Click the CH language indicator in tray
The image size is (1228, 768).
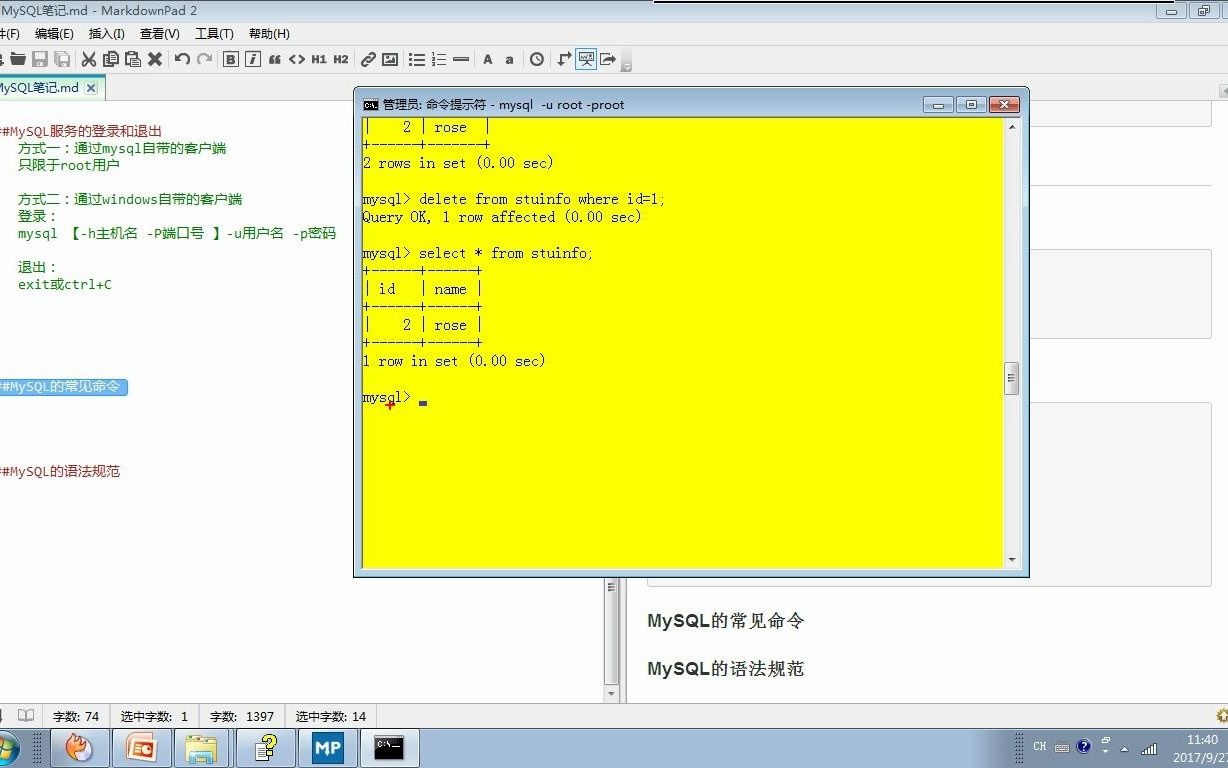click(1040, 747)
